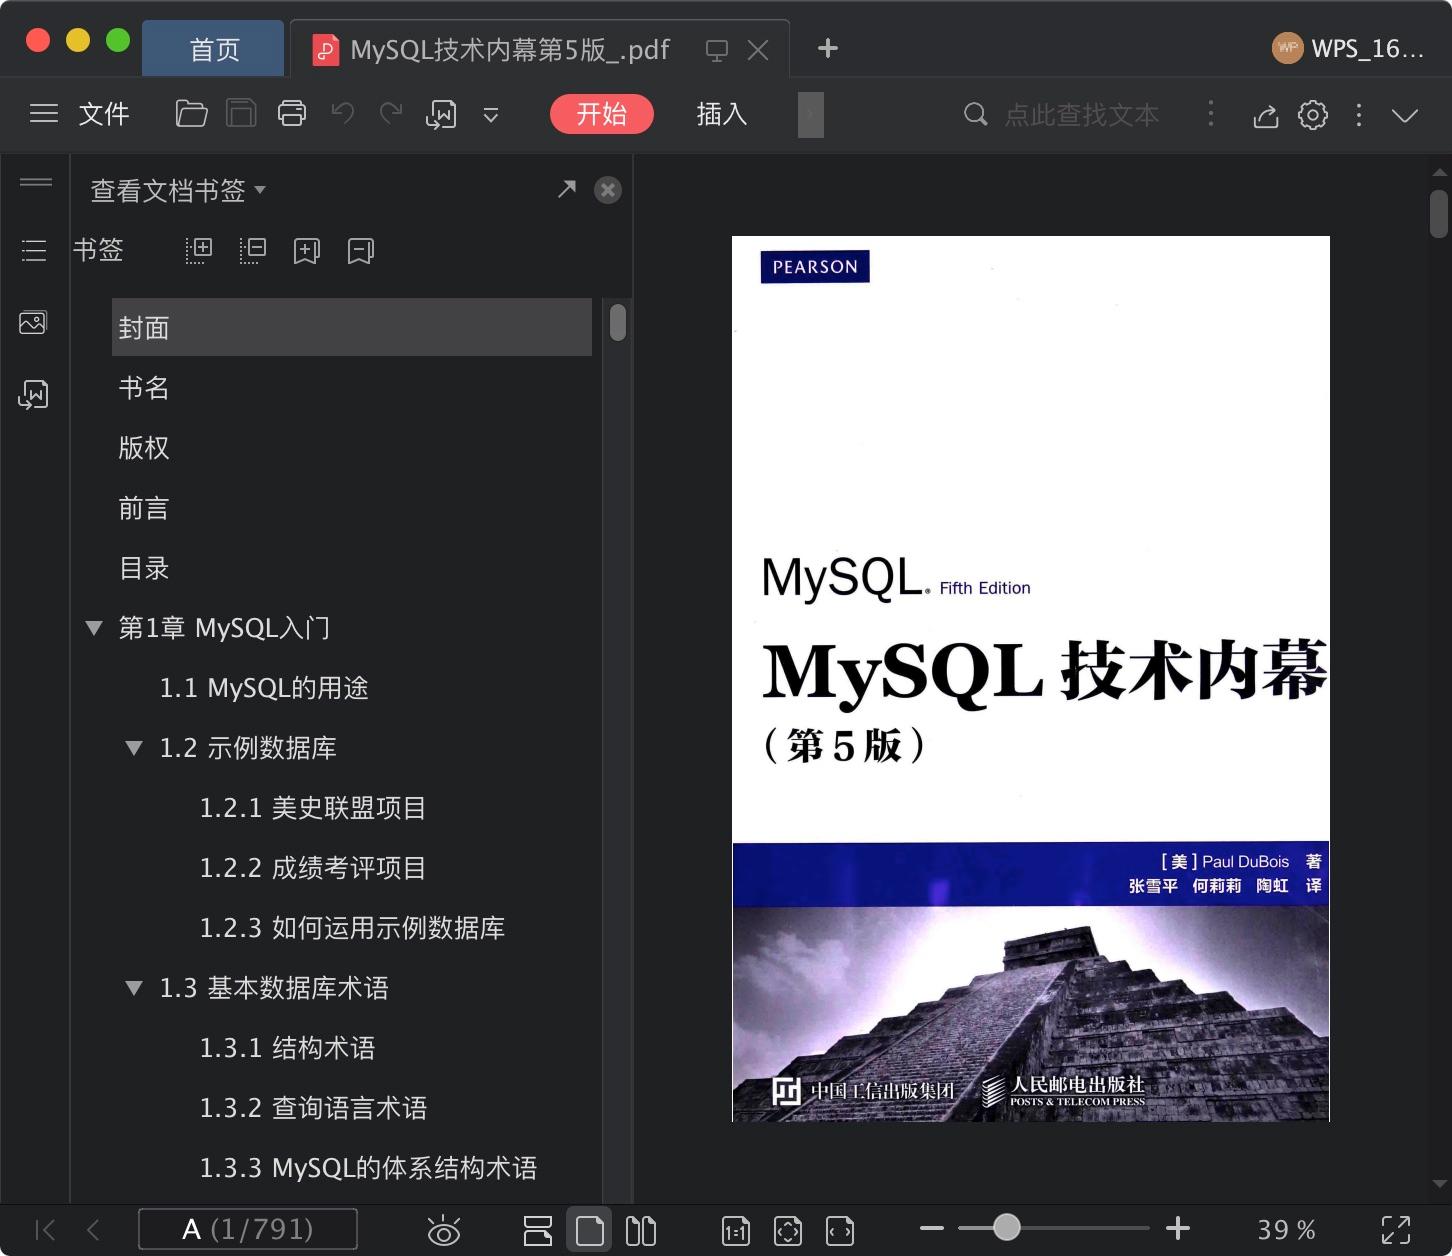The height and width of the screenshot is (1256, 1452).
Task: Select the 插入 ribbon tab
Action: point(722,114)
